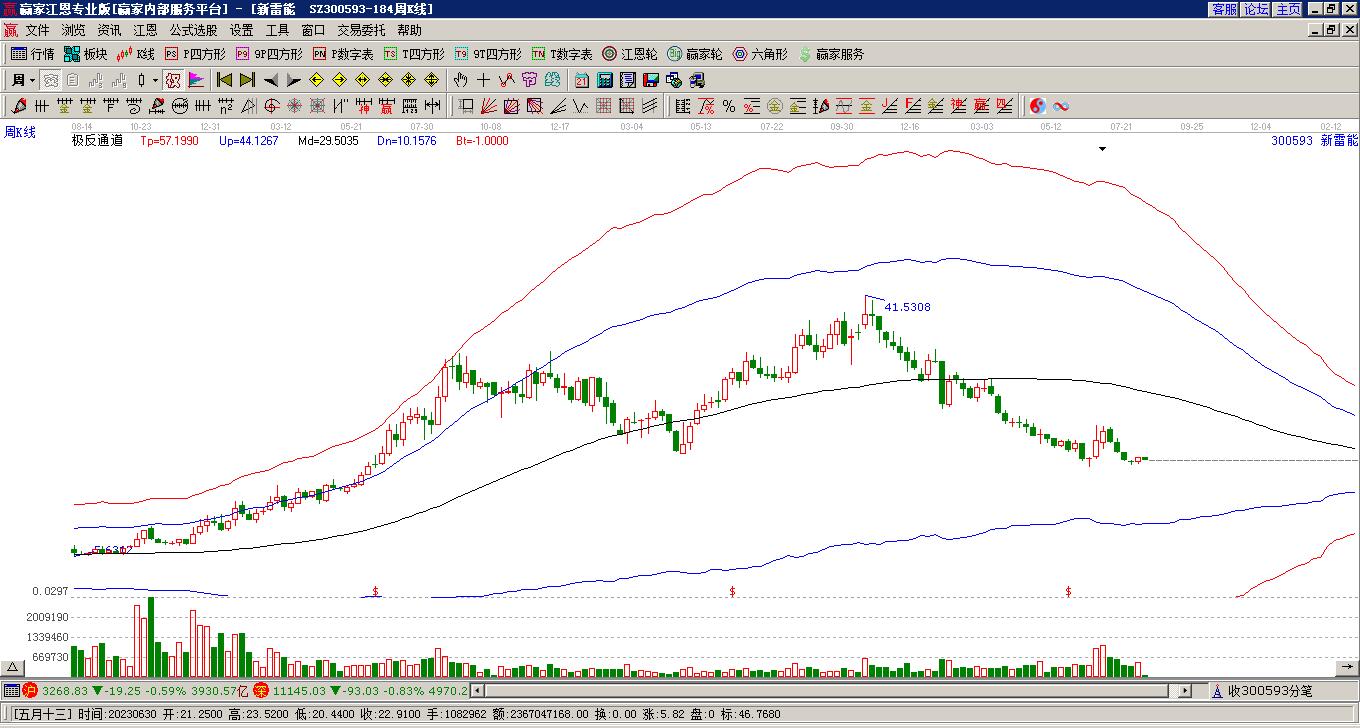The width and height of the screenshot is (1360, 728).
Task: Select the red 赢 line tool
Action: 386,106
